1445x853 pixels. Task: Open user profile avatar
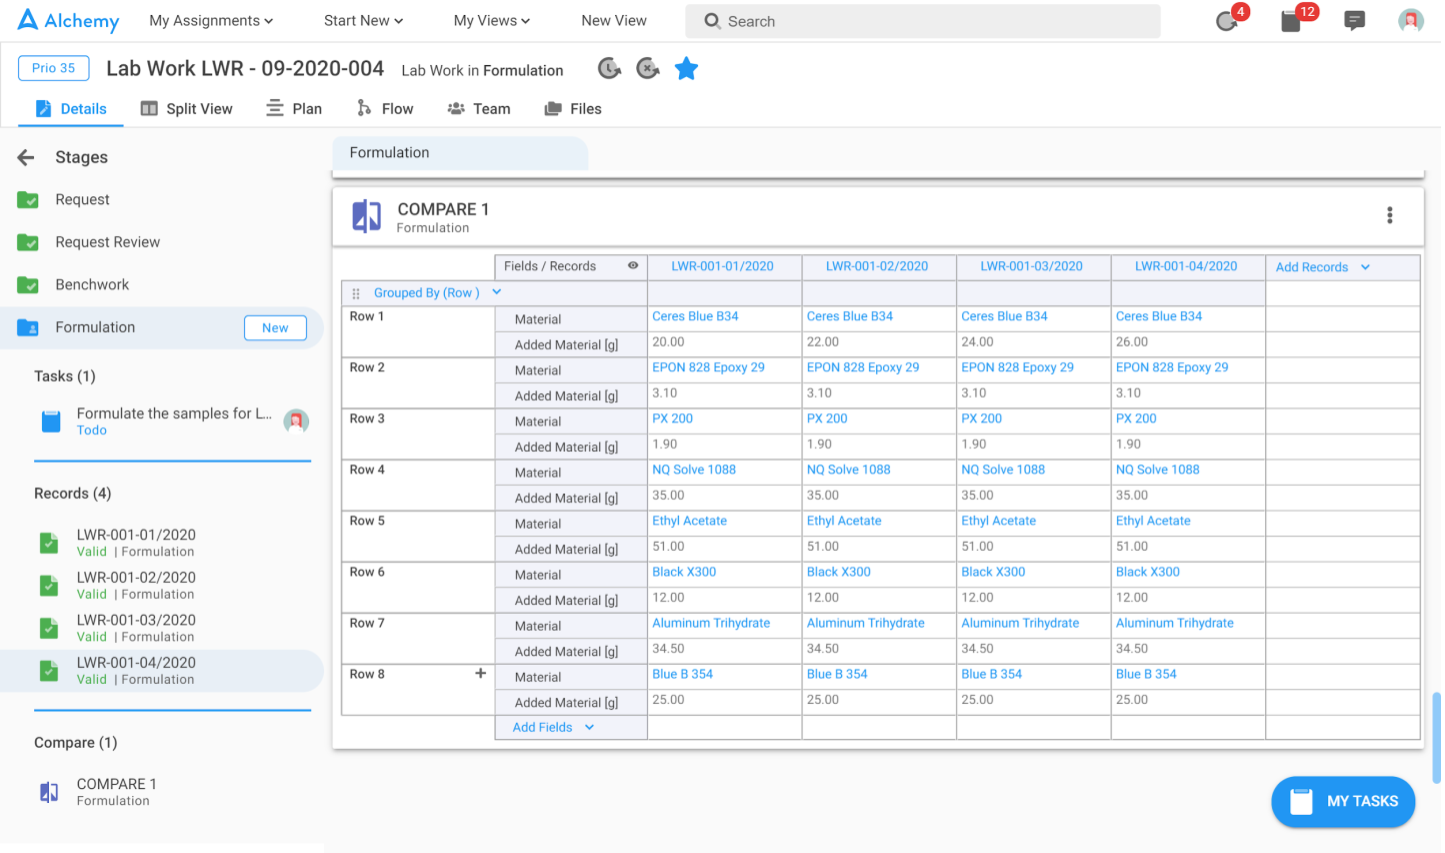click(1410, 21)
